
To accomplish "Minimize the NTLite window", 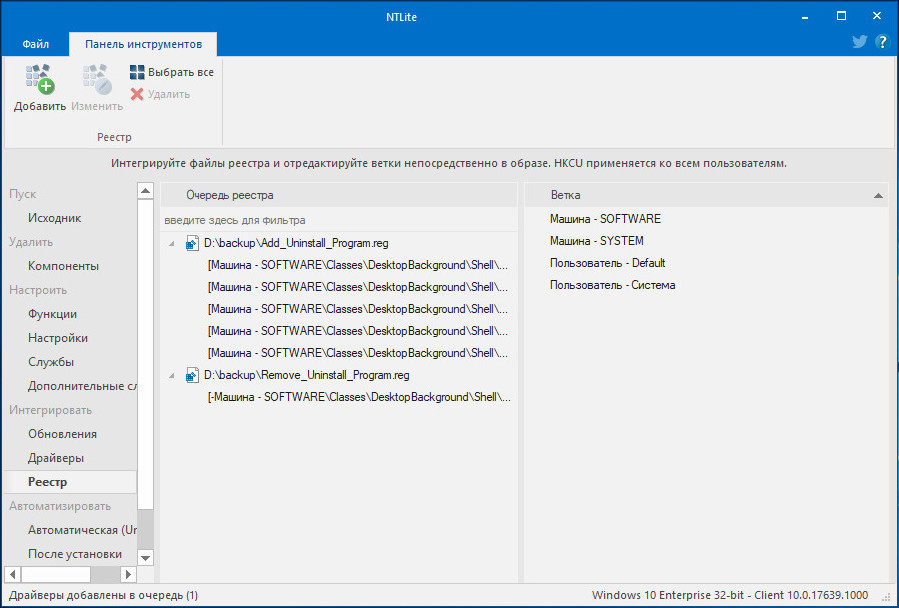I will [805, 17].
